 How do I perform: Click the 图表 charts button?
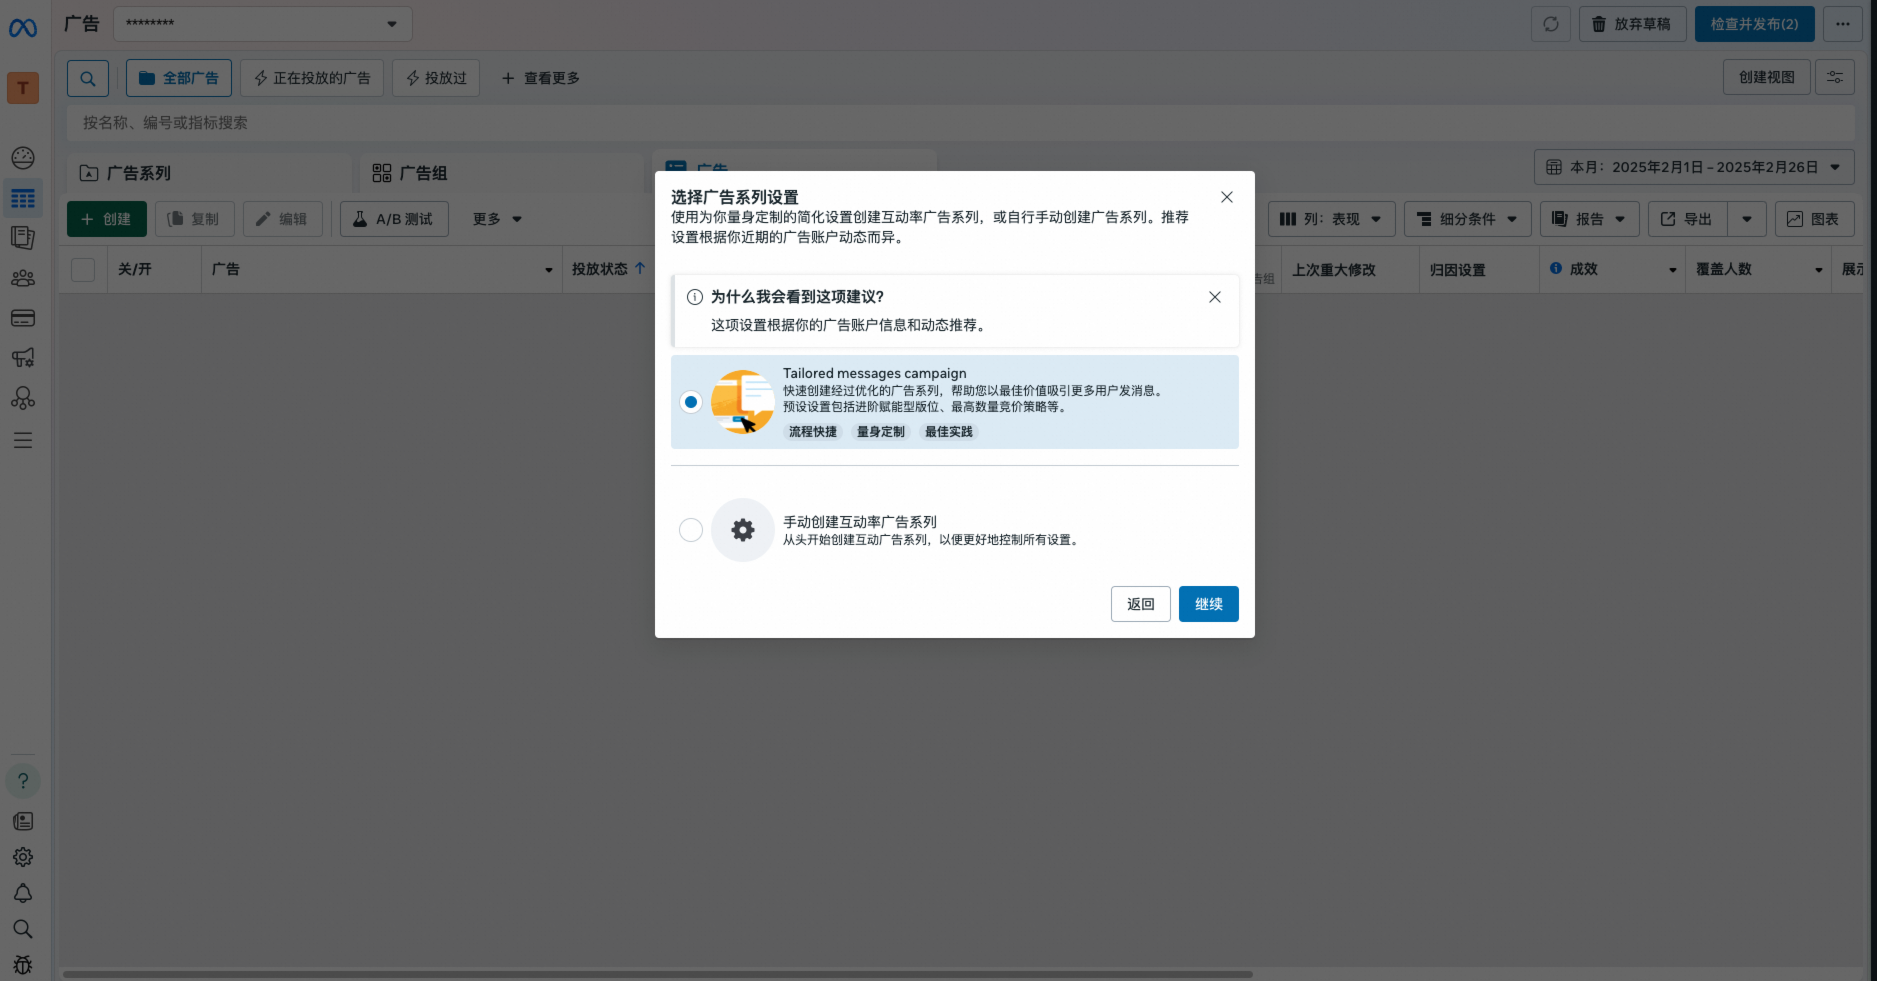point(1815,219)
